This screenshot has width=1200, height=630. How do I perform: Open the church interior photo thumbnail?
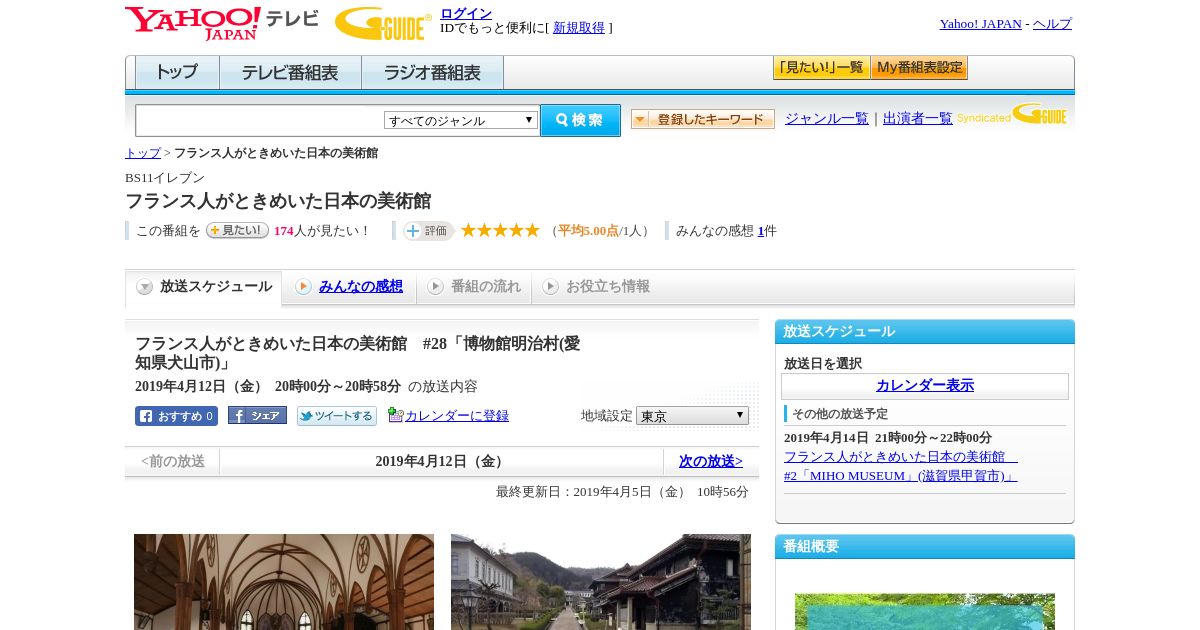tap(284, 582)
